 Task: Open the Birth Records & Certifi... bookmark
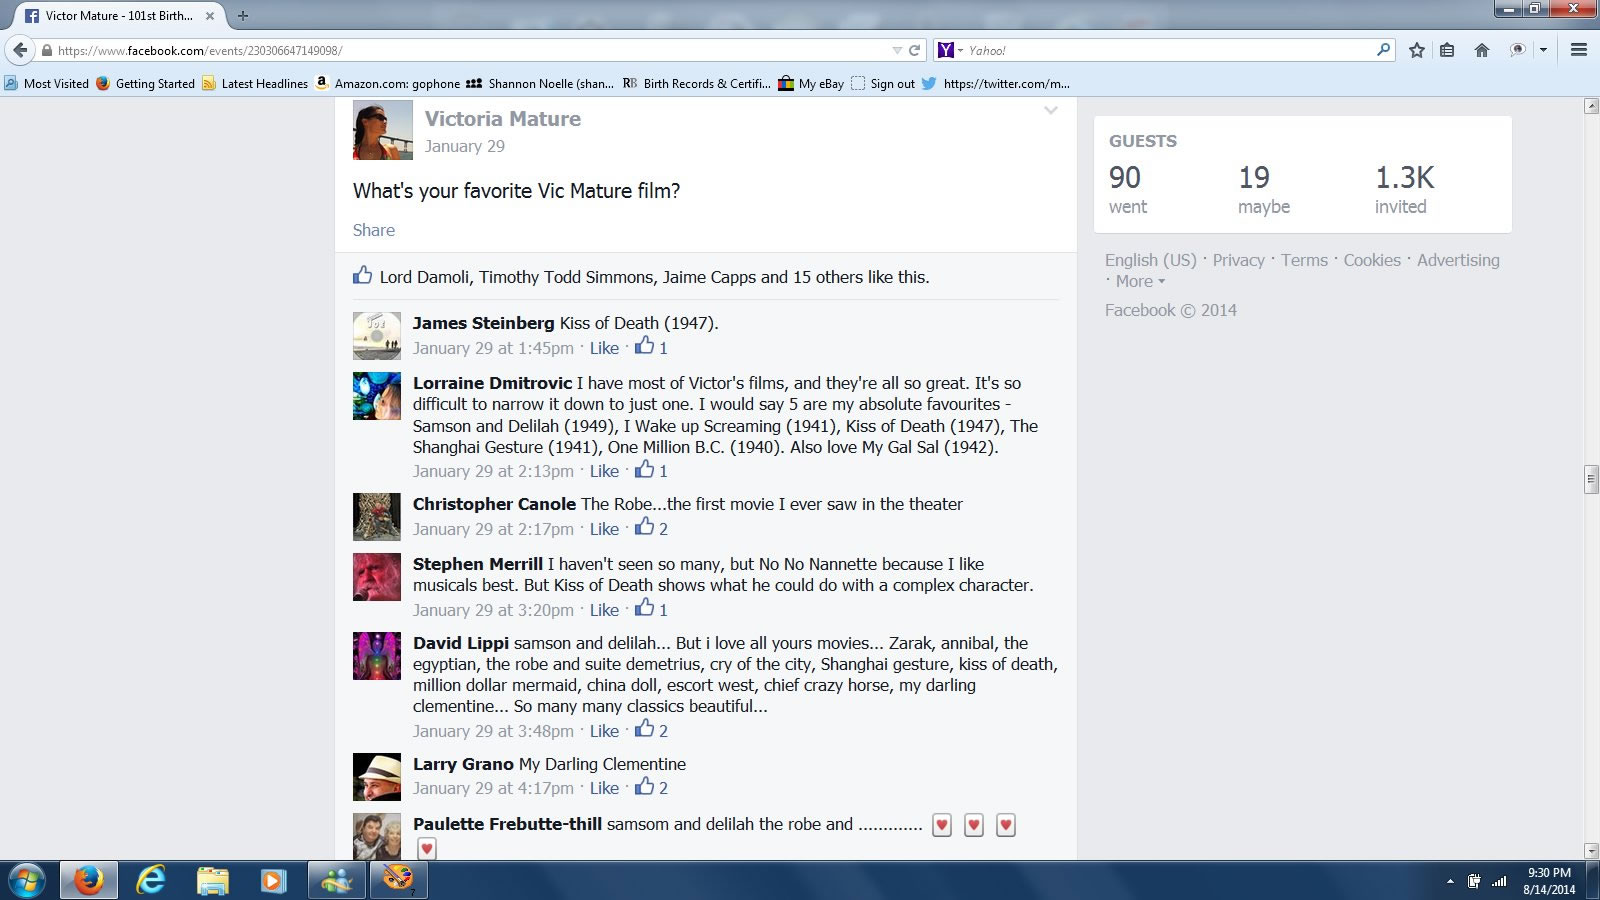[x=696, y=83]
